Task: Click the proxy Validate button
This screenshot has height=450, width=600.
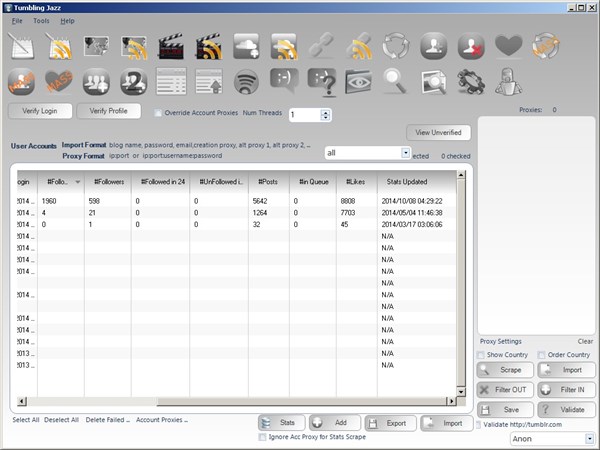Action: (x=567, y=410)
